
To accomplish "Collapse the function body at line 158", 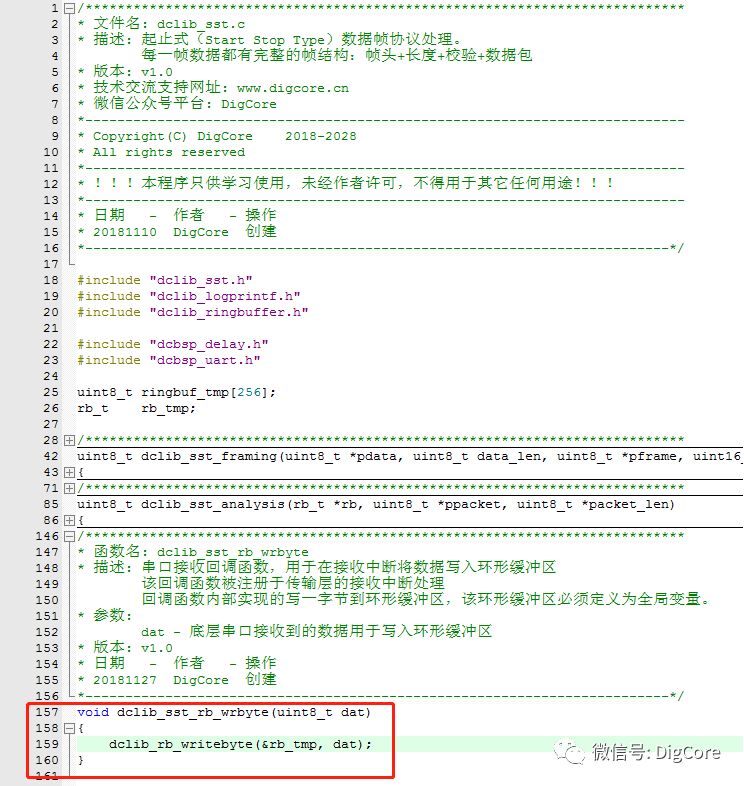I will (x=70, y=728).
